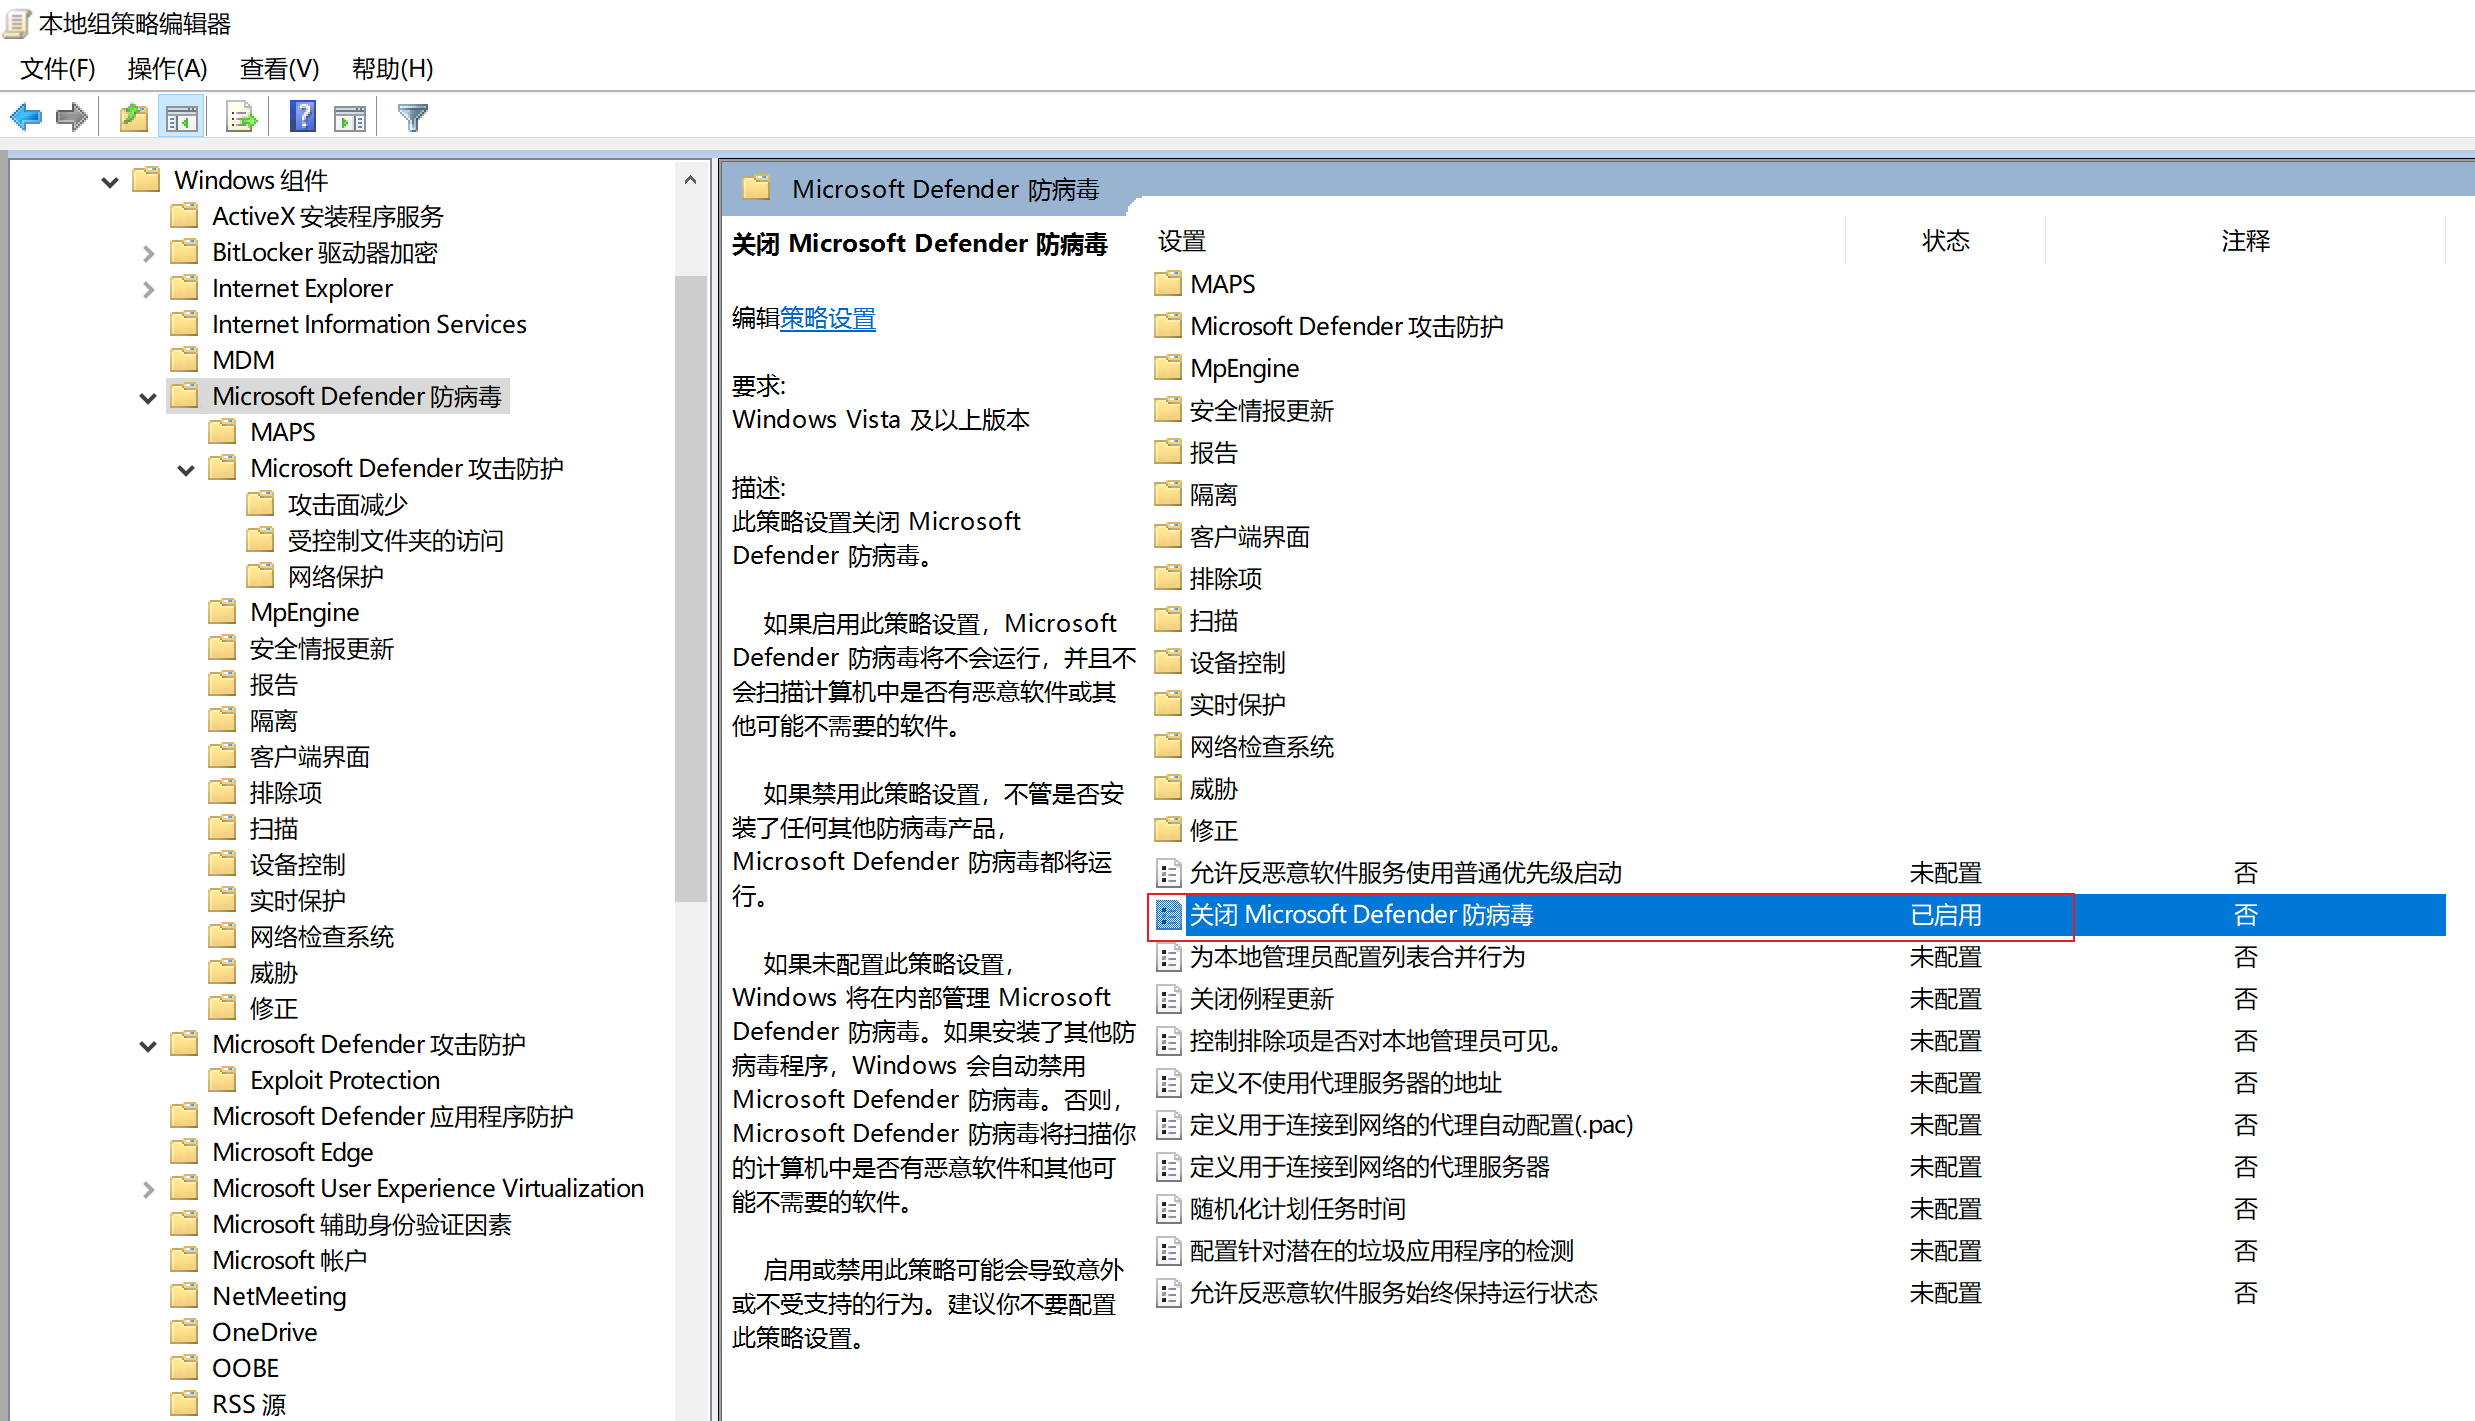
Task: Click the Export List toolbar icon
Action: (241, 118)
